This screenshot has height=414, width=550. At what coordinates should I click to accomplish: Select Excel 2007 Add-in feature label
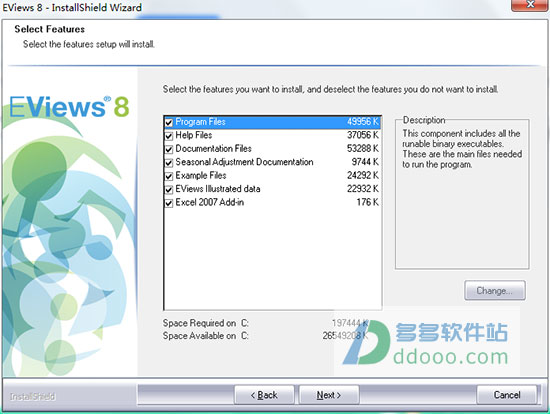209,202
